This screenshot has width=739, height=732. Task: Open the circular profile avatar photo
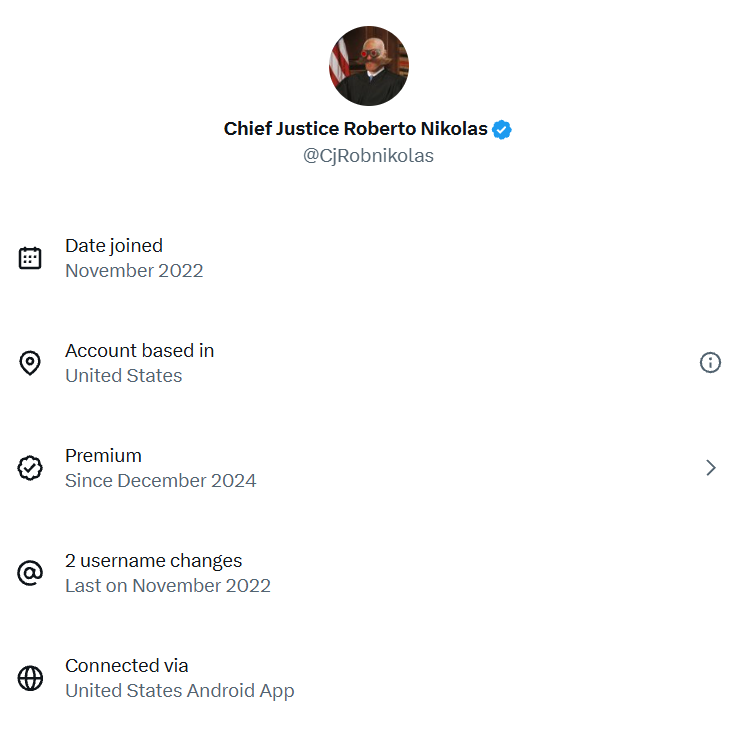[x=369, y=66]
